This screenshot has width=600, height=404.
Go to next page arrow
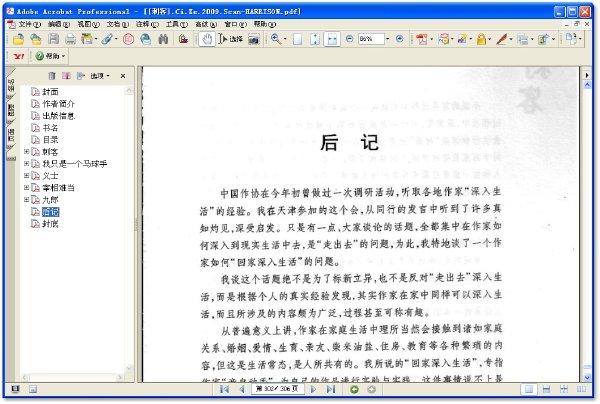[x=313, y=389]
